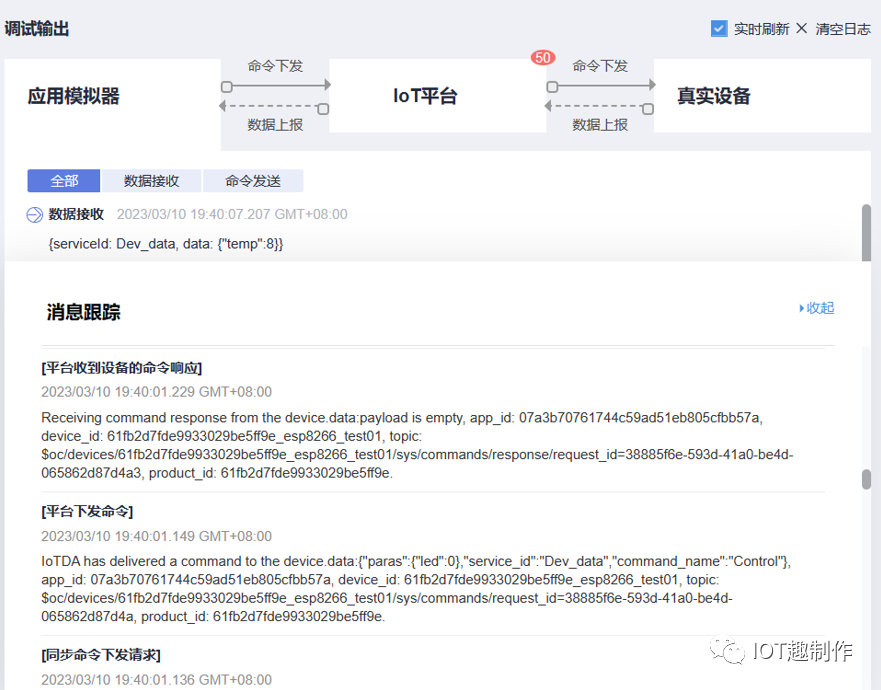This screenshot has width=881, height=690.
Task: Click the X icon beside 清空日志
Action: coord(801,28)
